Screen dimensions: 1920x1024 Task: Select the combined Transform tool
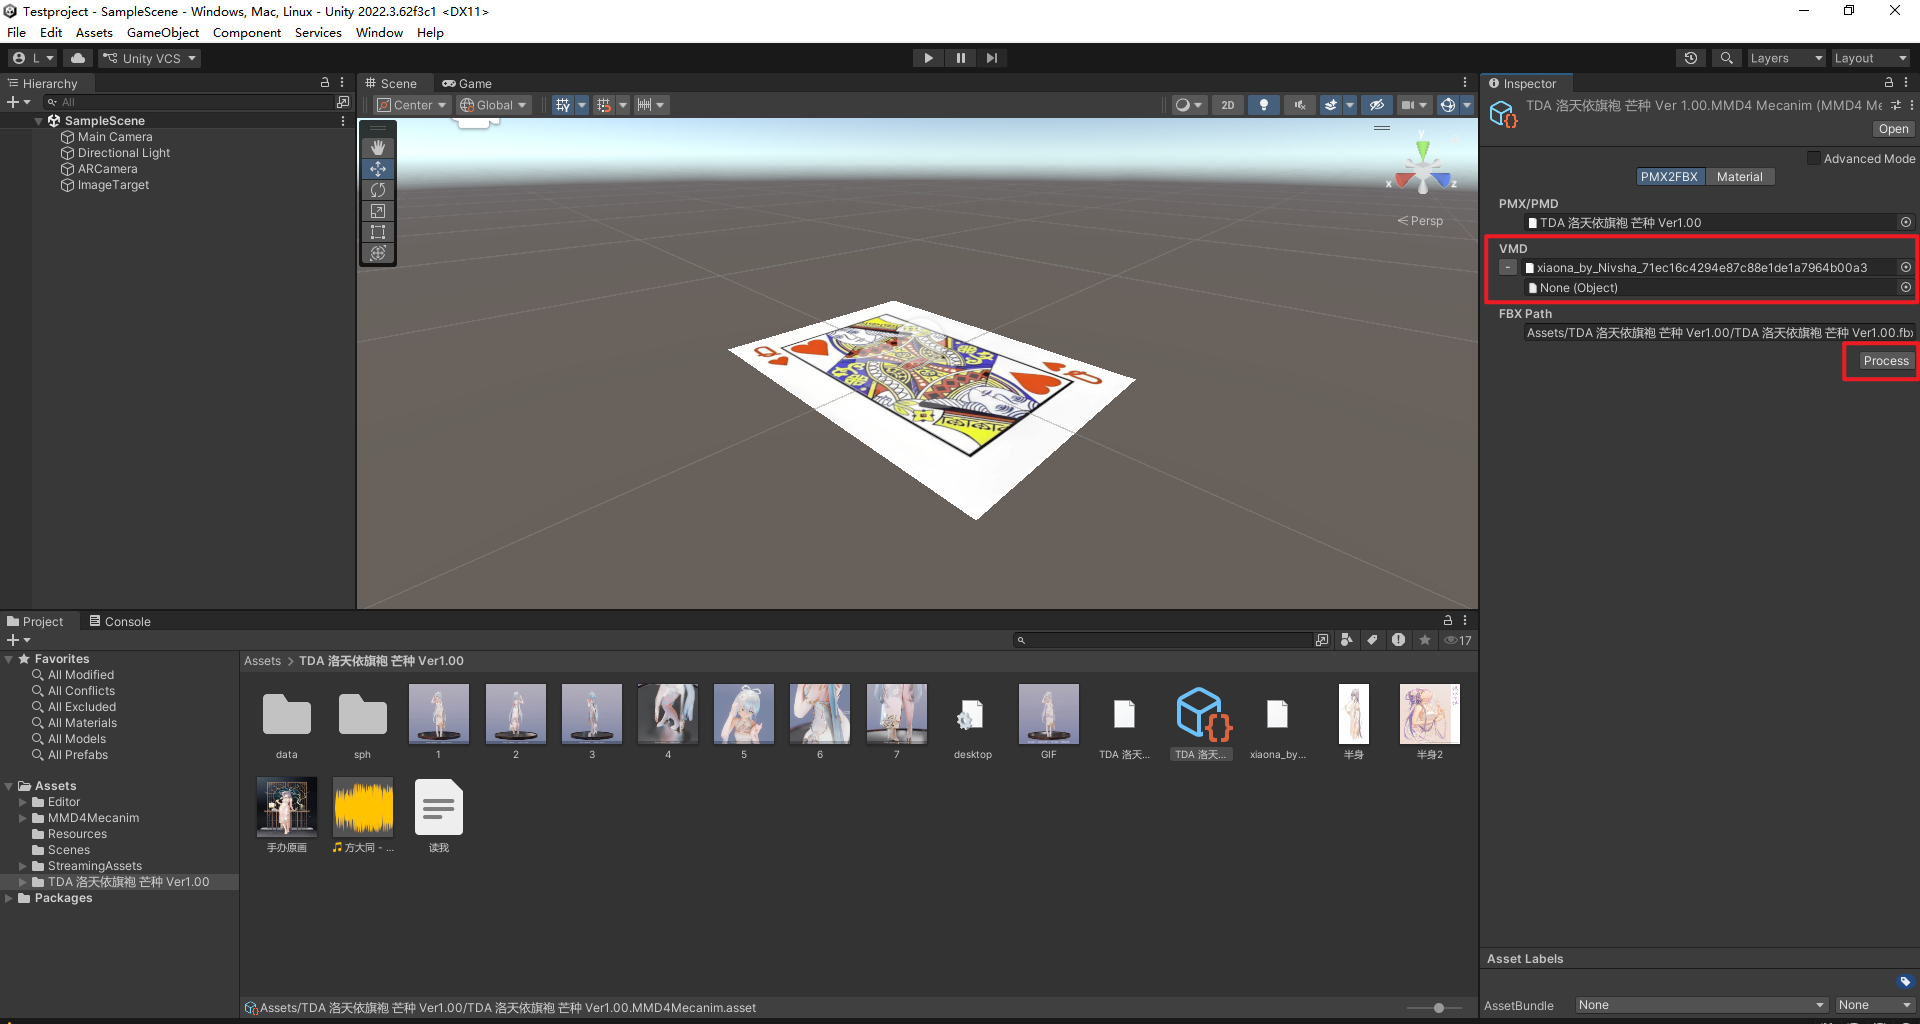click(378, 253)
